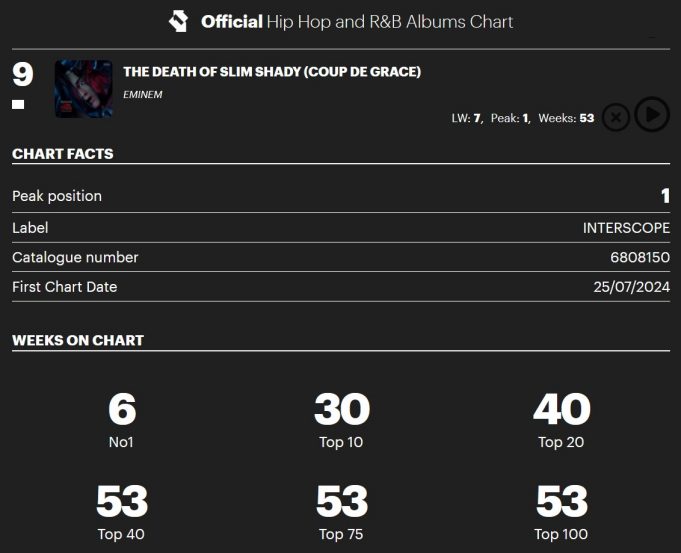Select the INTERSCOPE label value
Viewport: 681px width, 553px height.
click(626, 228)
